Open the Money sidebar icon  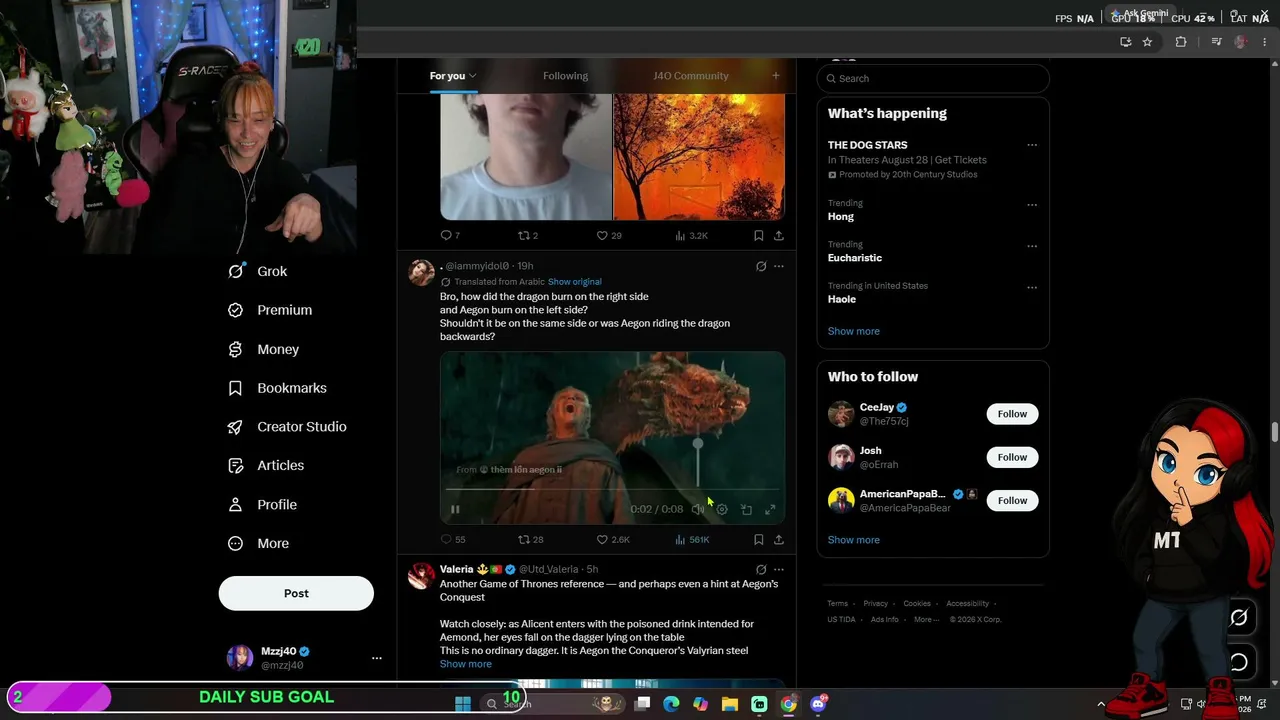(235, 349)
